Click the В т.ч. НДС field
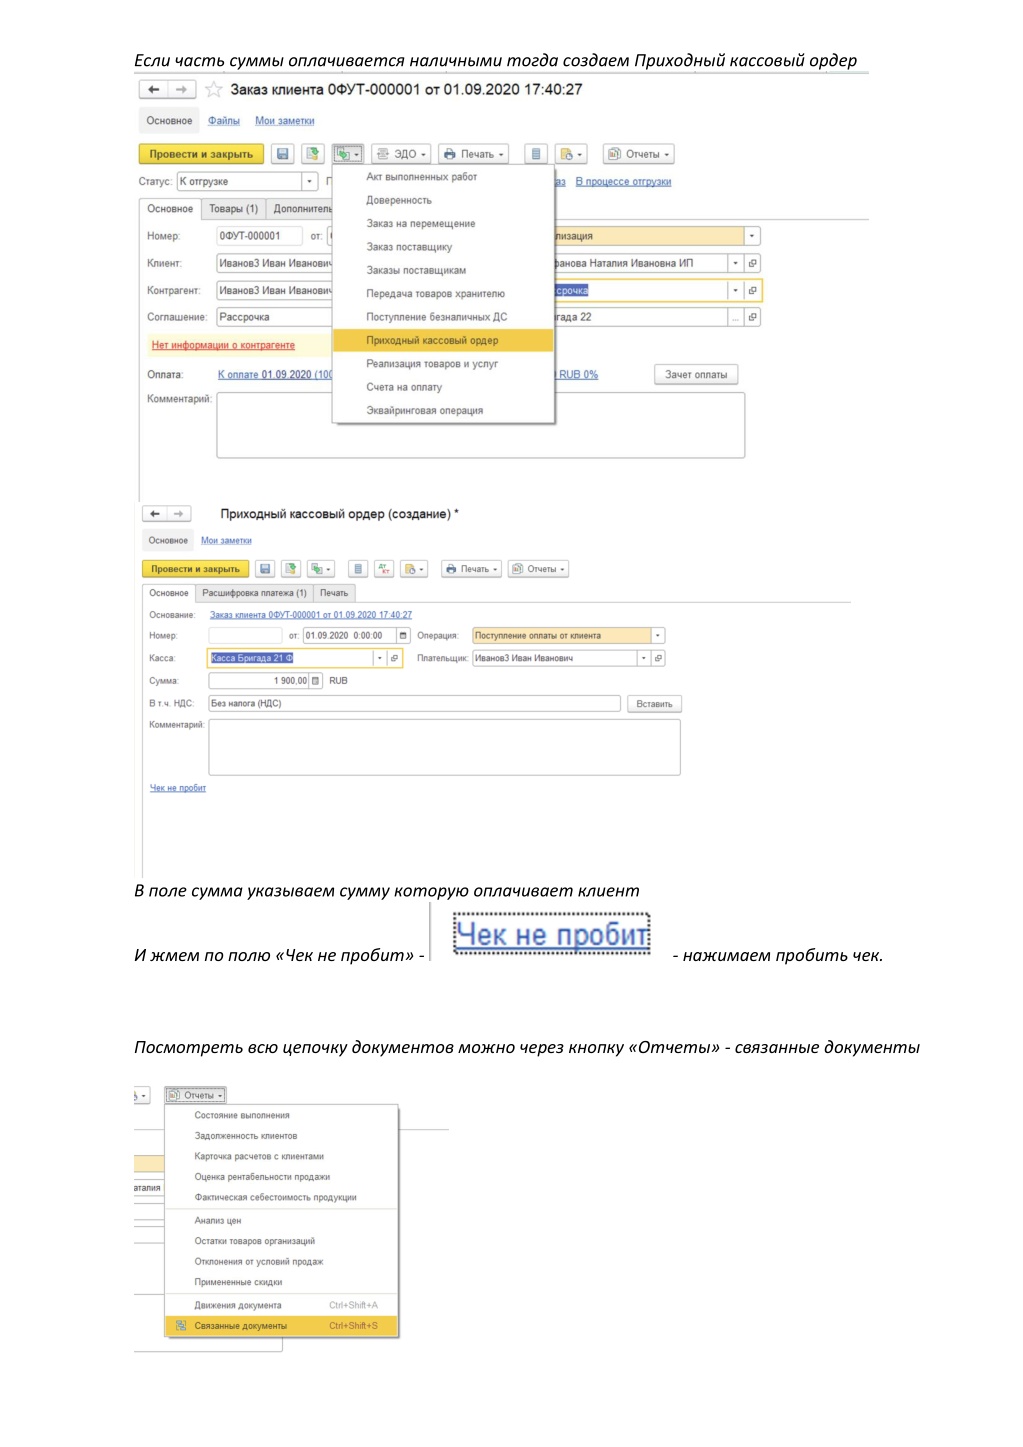Image resolution: width=1023 pixels, height=1447 pixels. (414, 704)
